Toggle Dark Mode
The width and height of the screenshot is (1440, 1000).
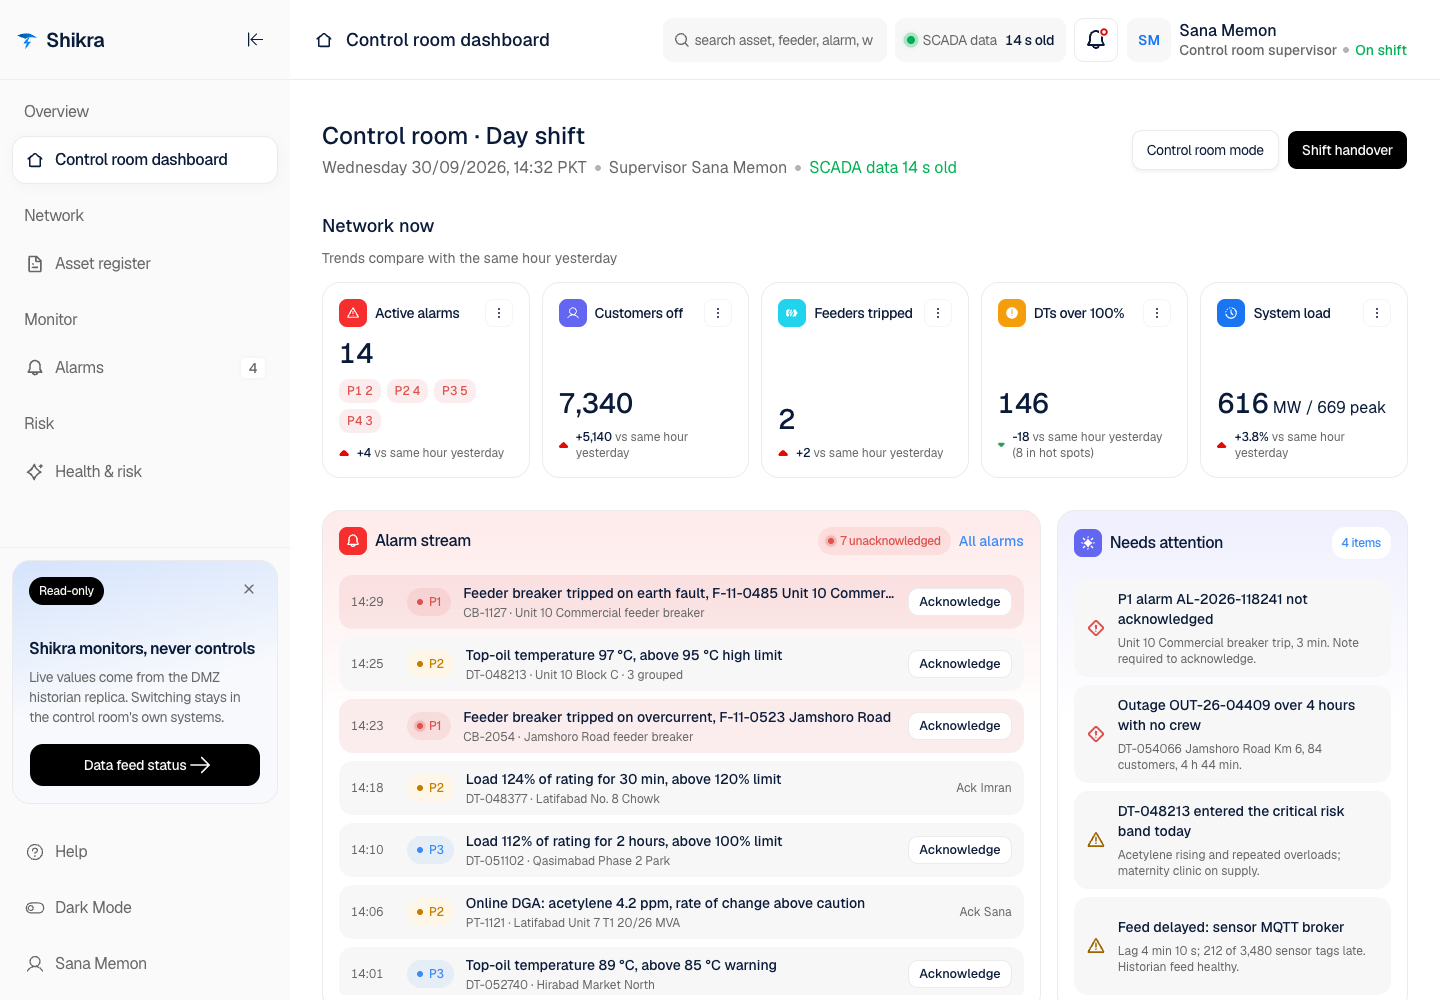tap(145, 908)
